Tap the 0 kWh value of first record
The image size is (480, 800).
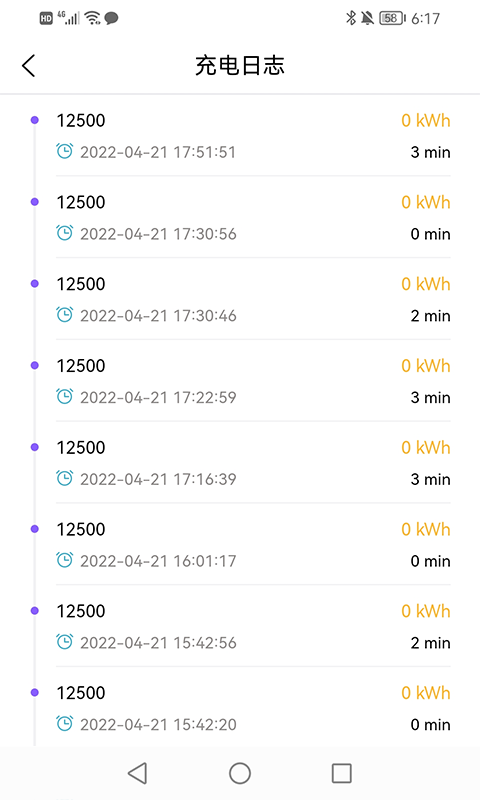(x=426, y=120)
